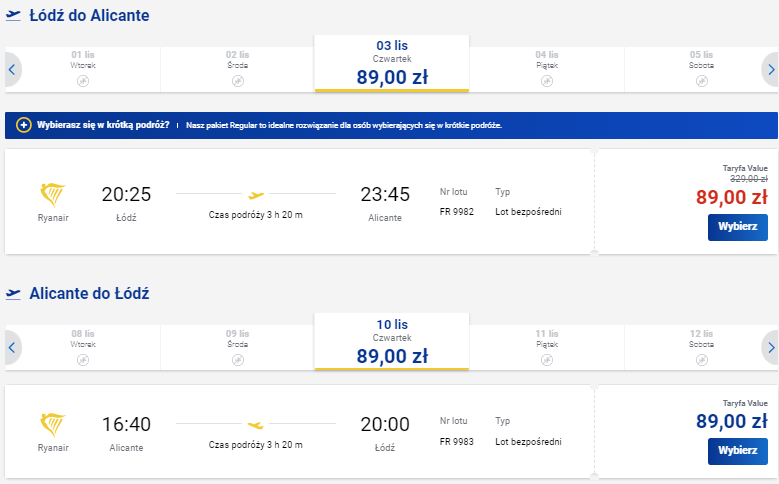Click the Ryanair harp logo on flight FR 9983
Screen dimensions: 779x484
coord(53,424)
